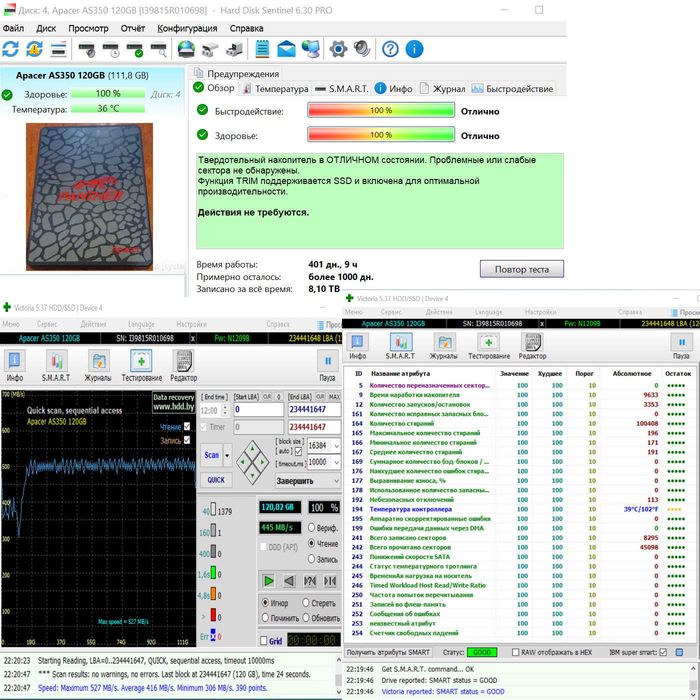
Task: Switch to the Журнал tab in Sentinel
Action: 443,89
